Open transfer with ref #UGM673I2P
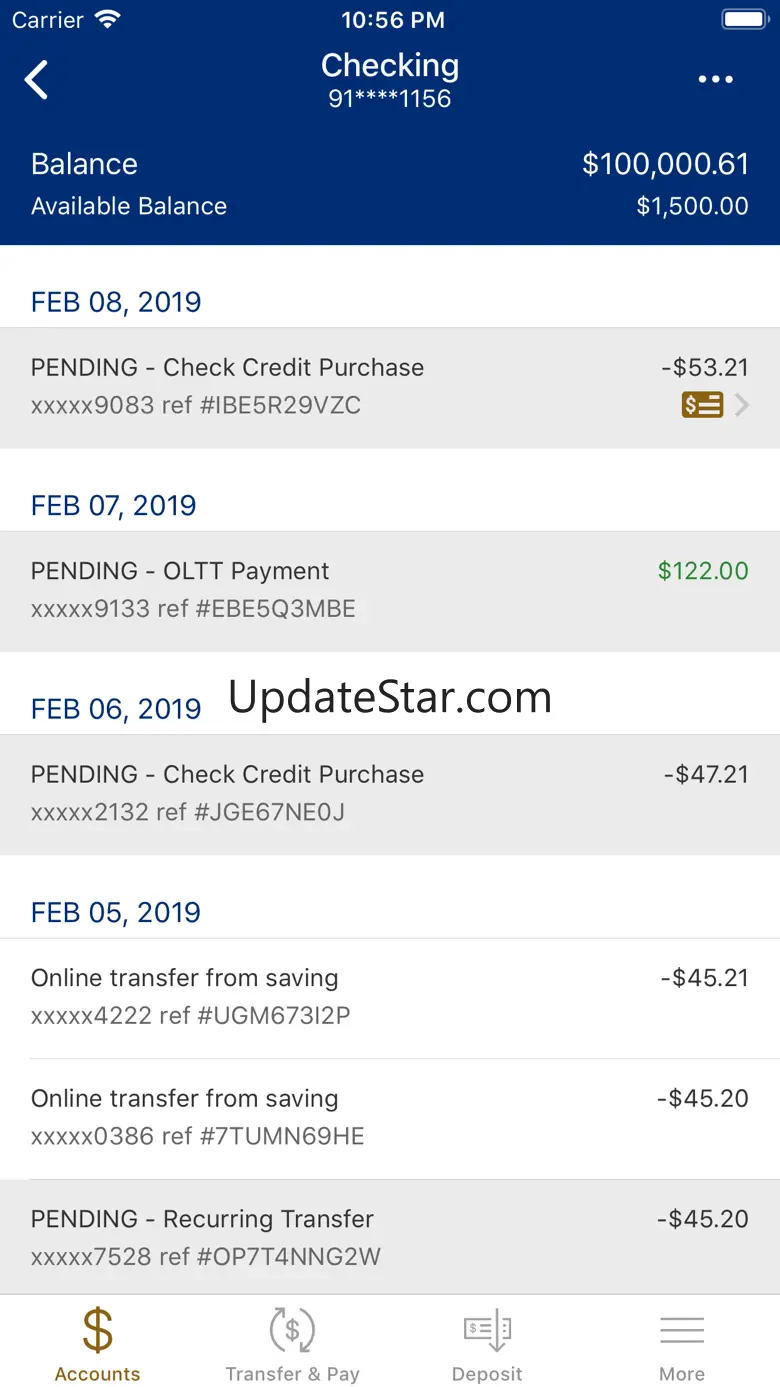The width and height of the screenshot is (780, 1387). [390, 997]
